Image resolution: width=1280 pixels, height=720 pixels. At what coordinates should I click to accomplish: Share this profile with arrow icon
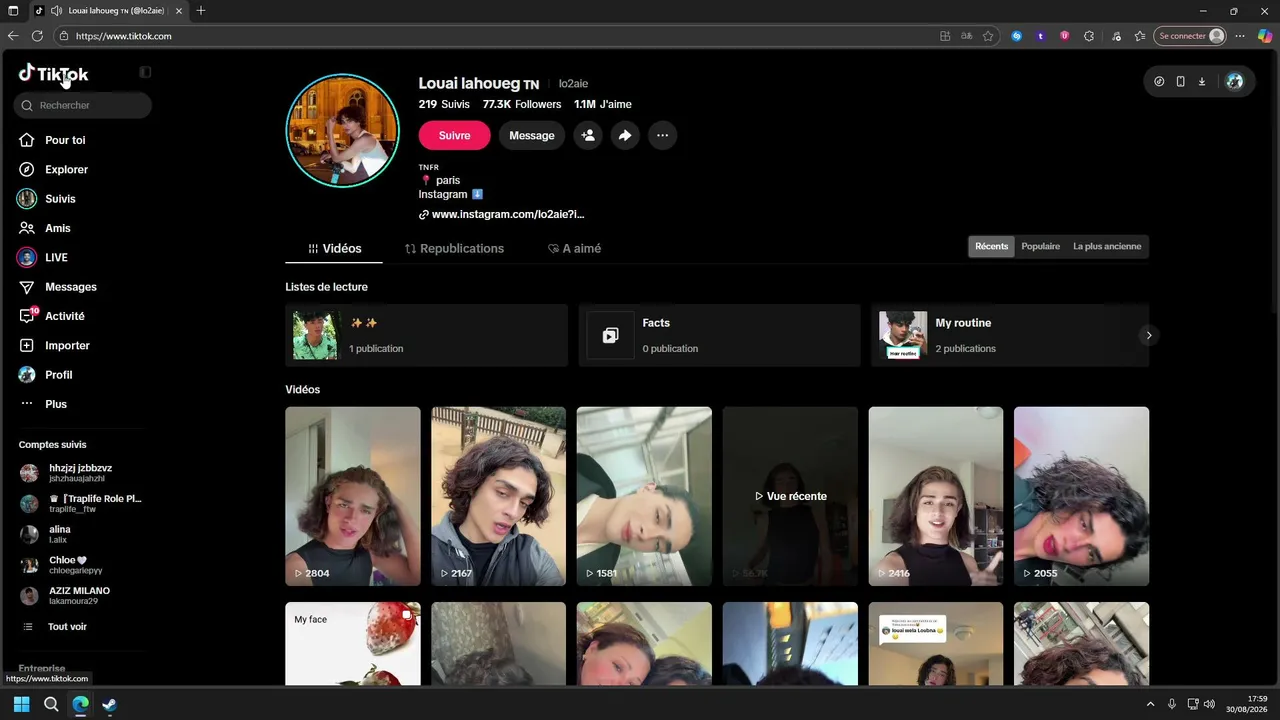click(625, 136)
